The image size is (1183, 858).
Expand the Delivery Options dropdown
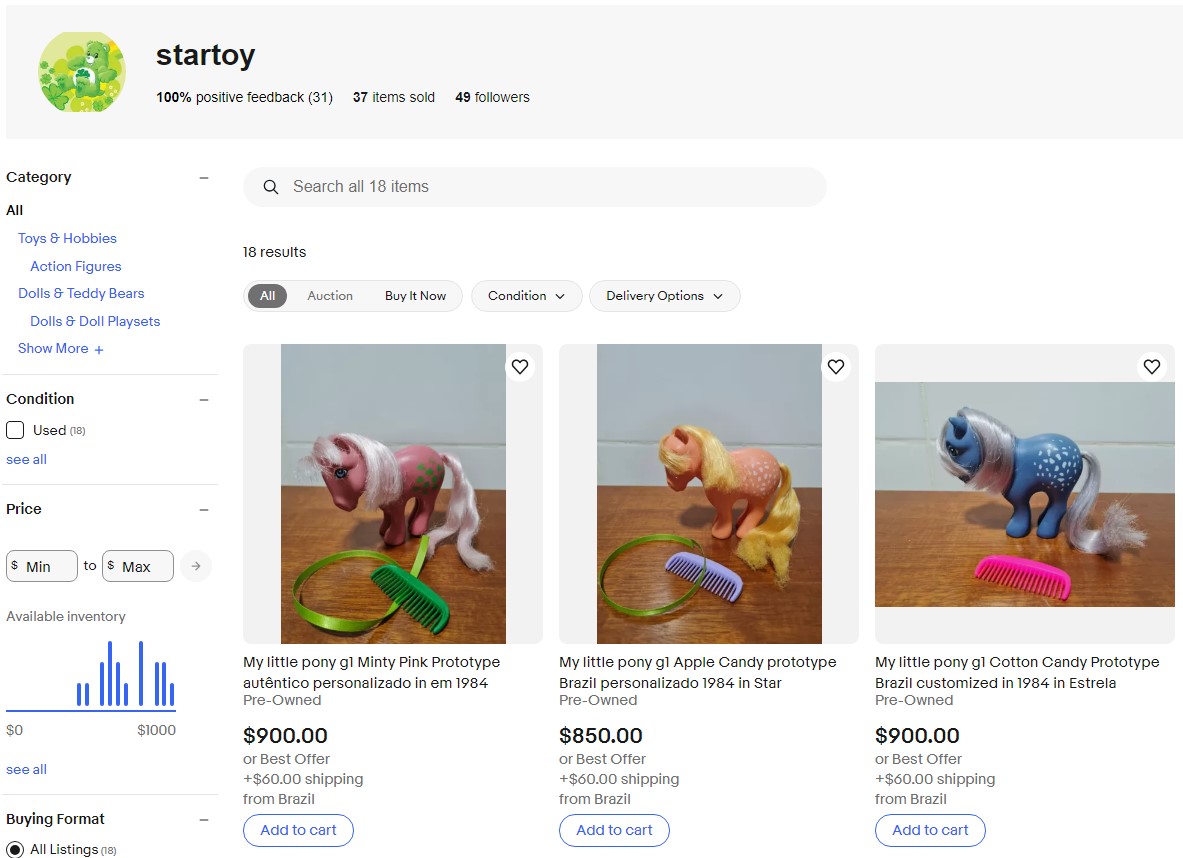[x=664, y=296]
